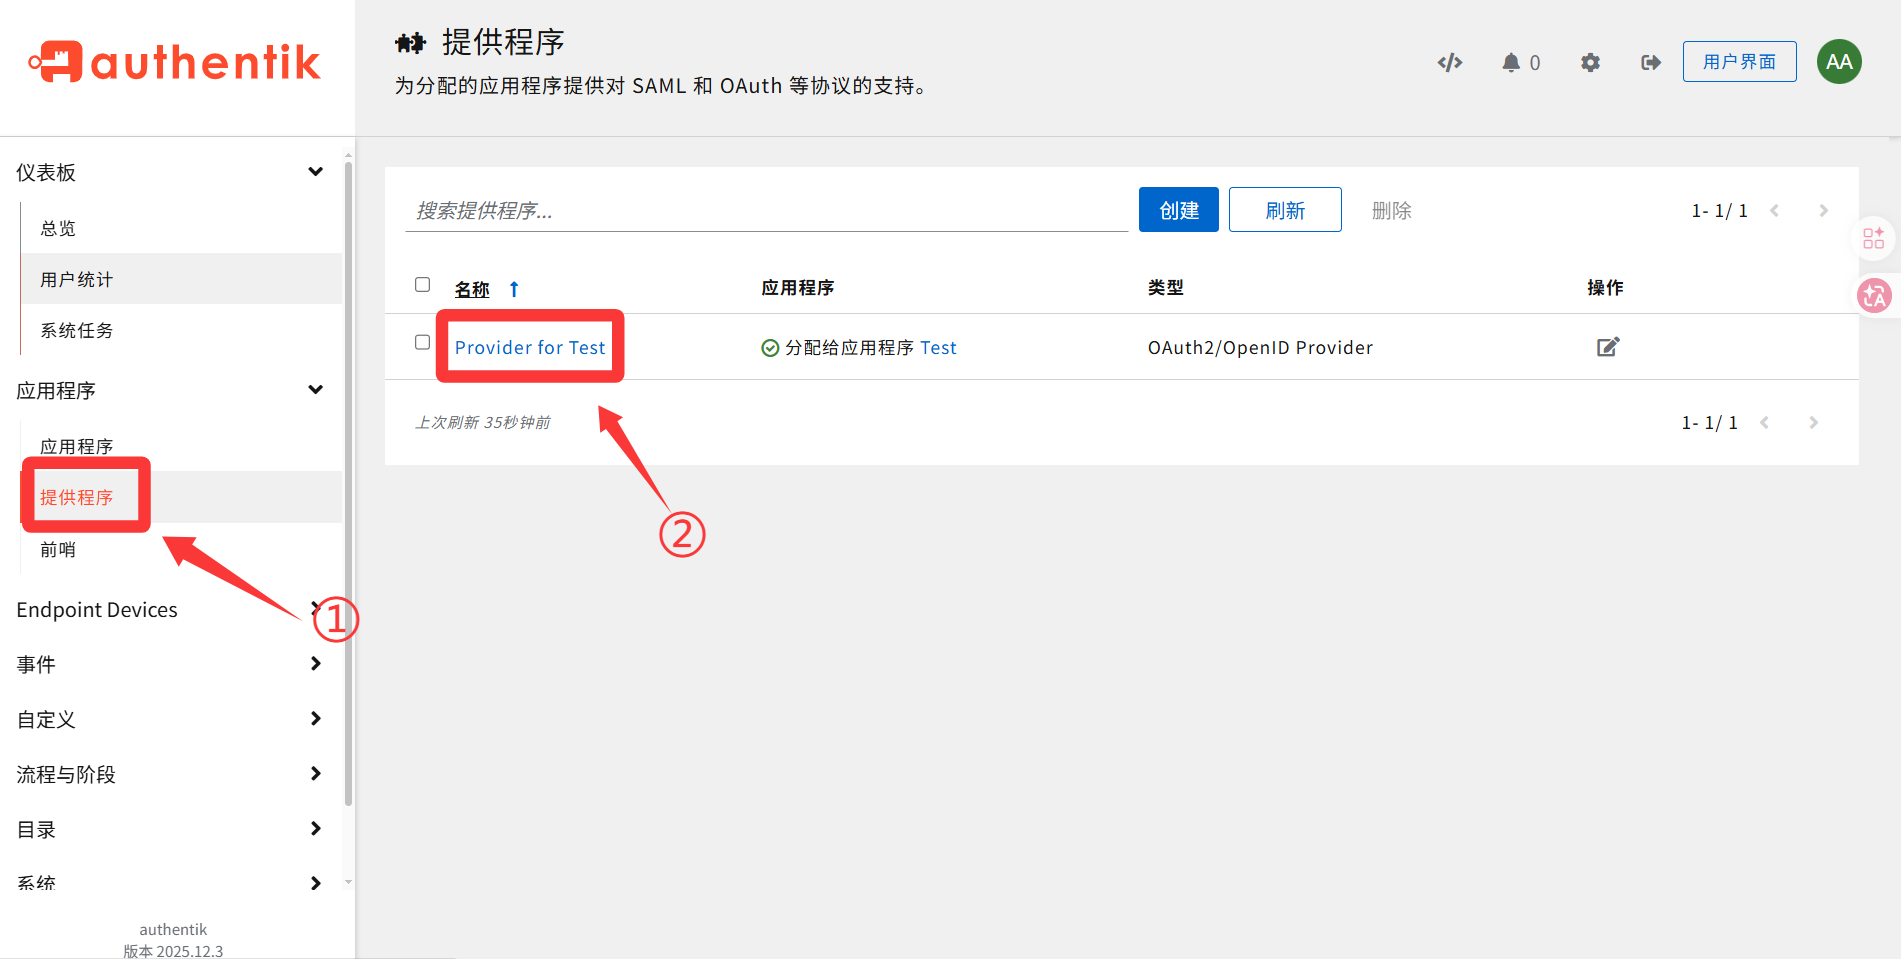The width and height of the screenshot is (1901, 959).
Task: Open 系统任务 from the sidebar
Action: [x=76, y=330]
